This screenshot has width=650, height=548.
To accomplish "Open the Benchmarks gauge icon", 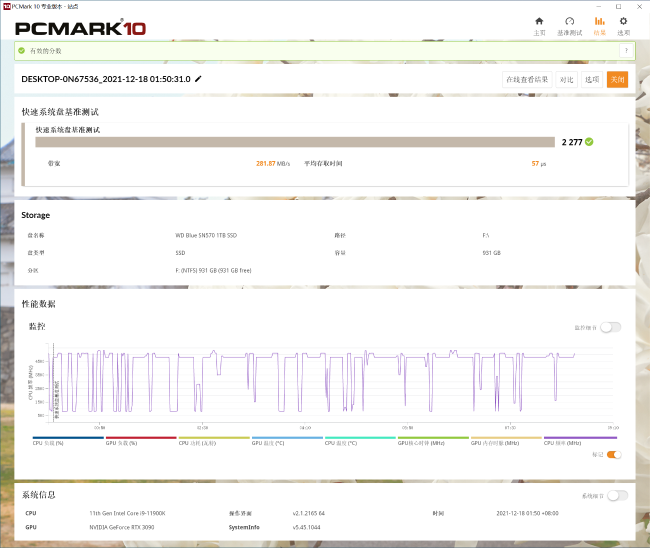I will pos(570,22).
